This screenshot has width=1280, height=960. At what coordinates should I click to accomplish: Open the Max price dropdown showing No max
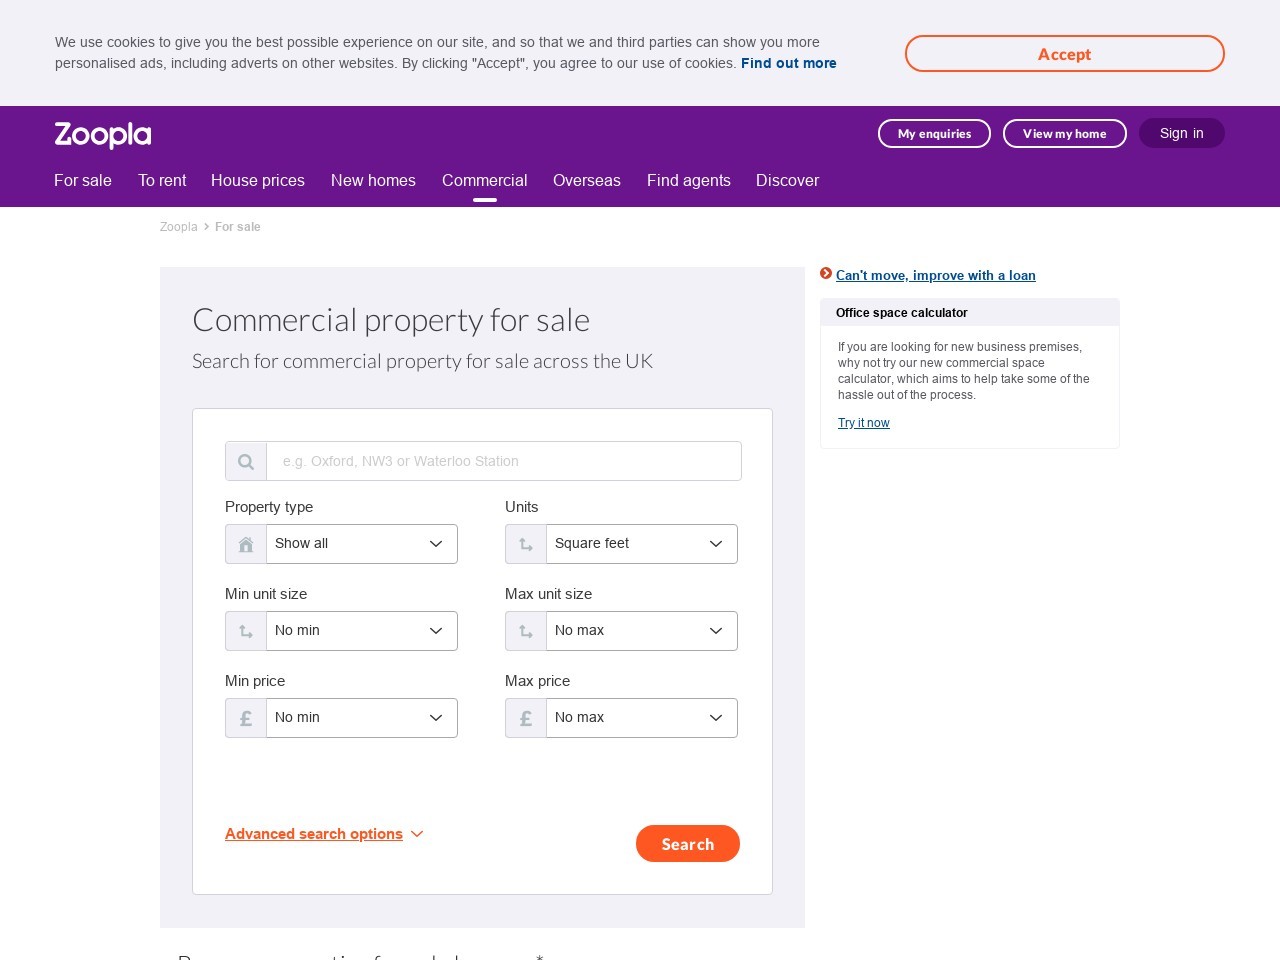pos(641,717)
